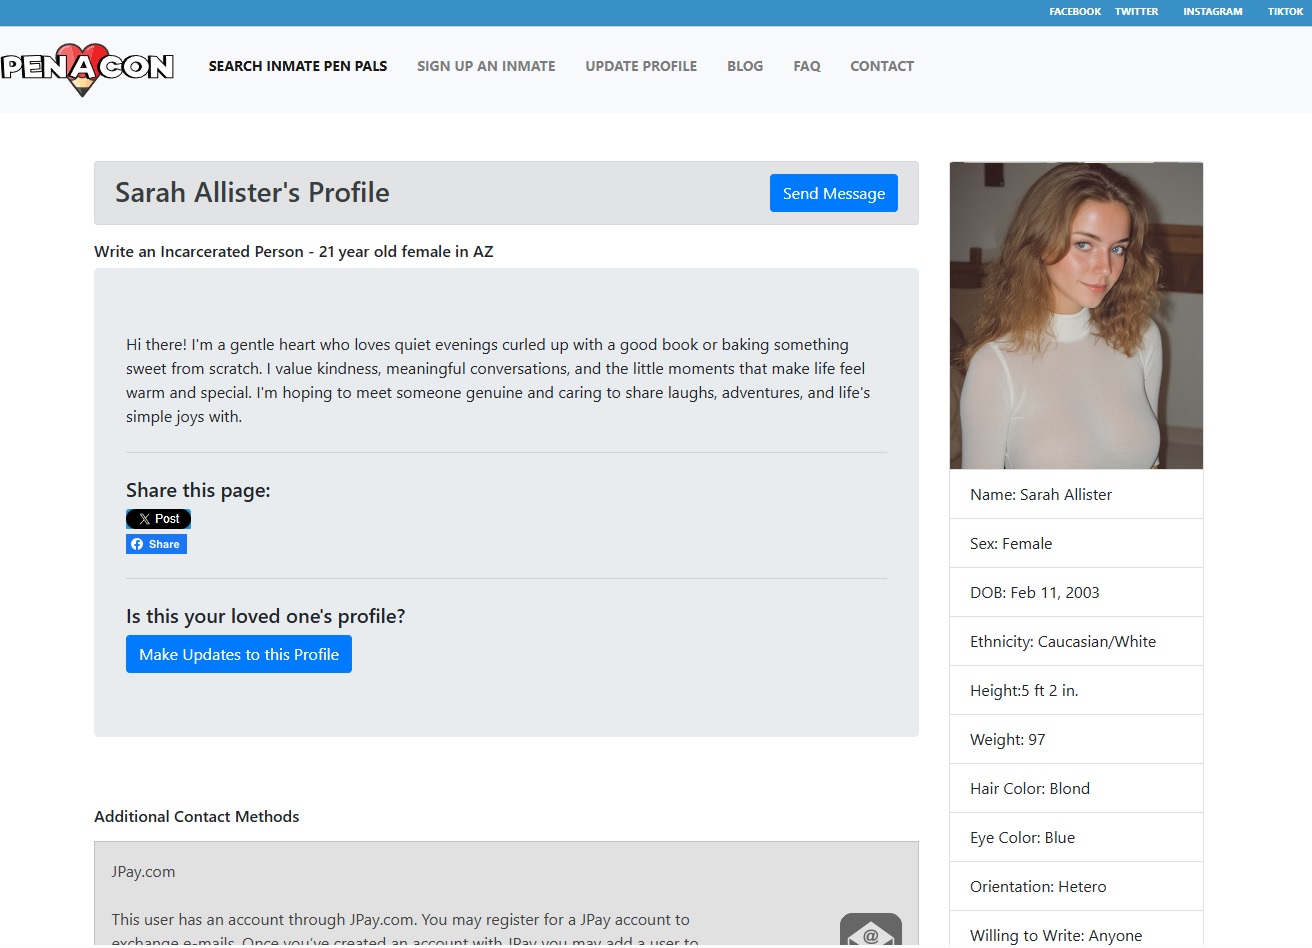Click the profile bio paragraph starting 'Hi there!'
The image size is (1312, 948).
tap(498, 381)
